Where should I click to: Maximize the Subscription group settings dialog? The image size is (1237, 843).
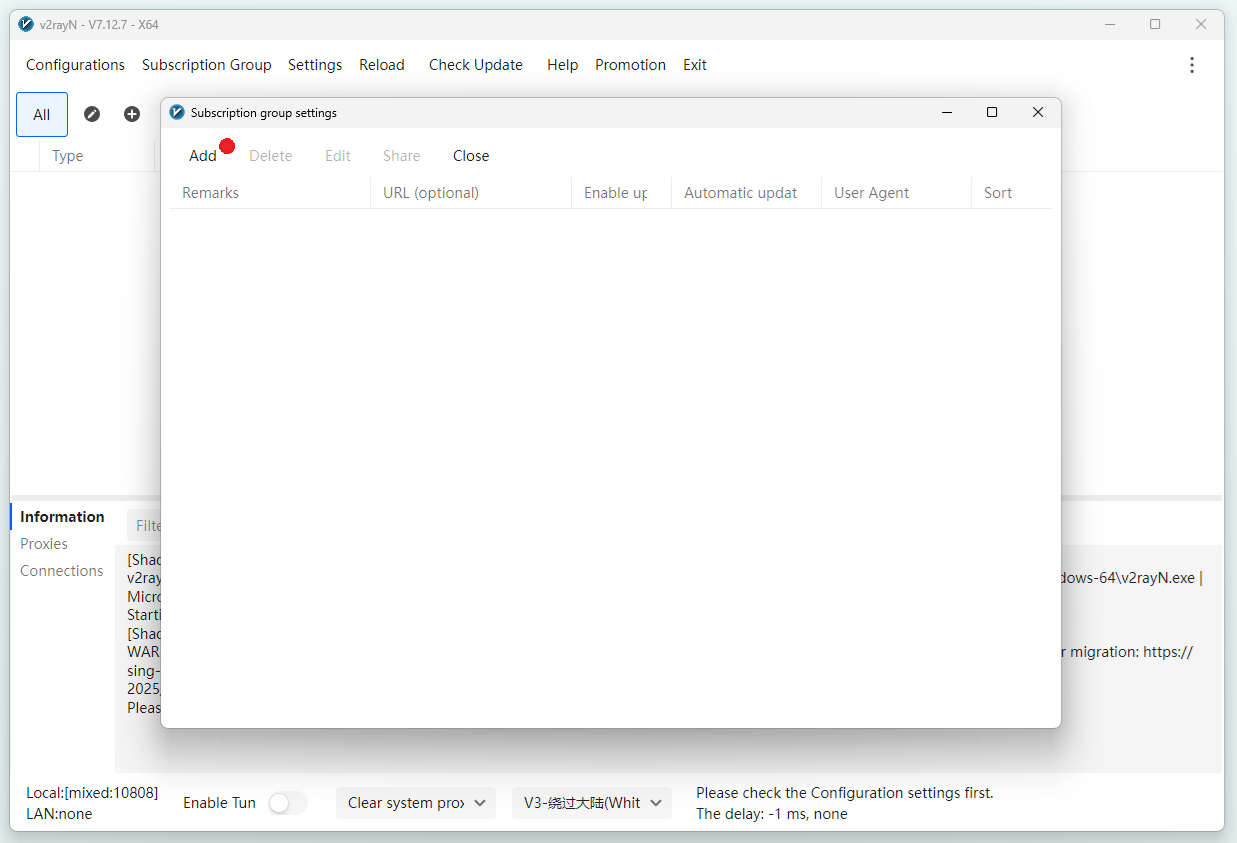click(992, 113)
